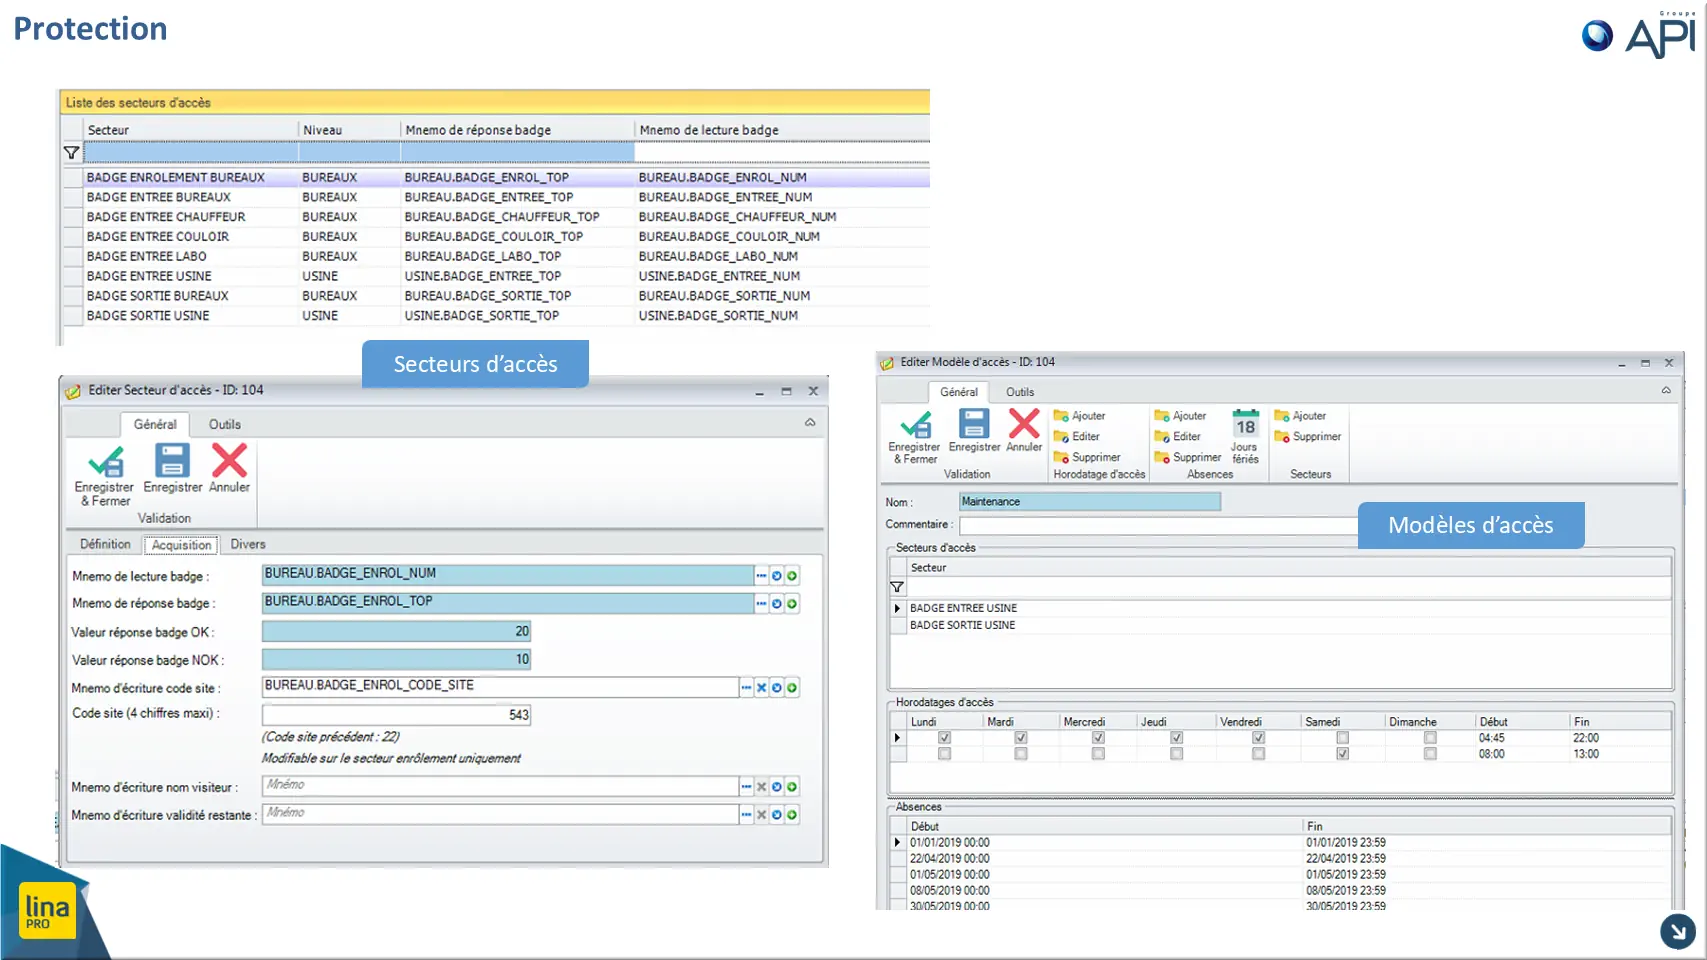Click the Secteur column header in Liste des secteurs d'accès

point(191,130)
